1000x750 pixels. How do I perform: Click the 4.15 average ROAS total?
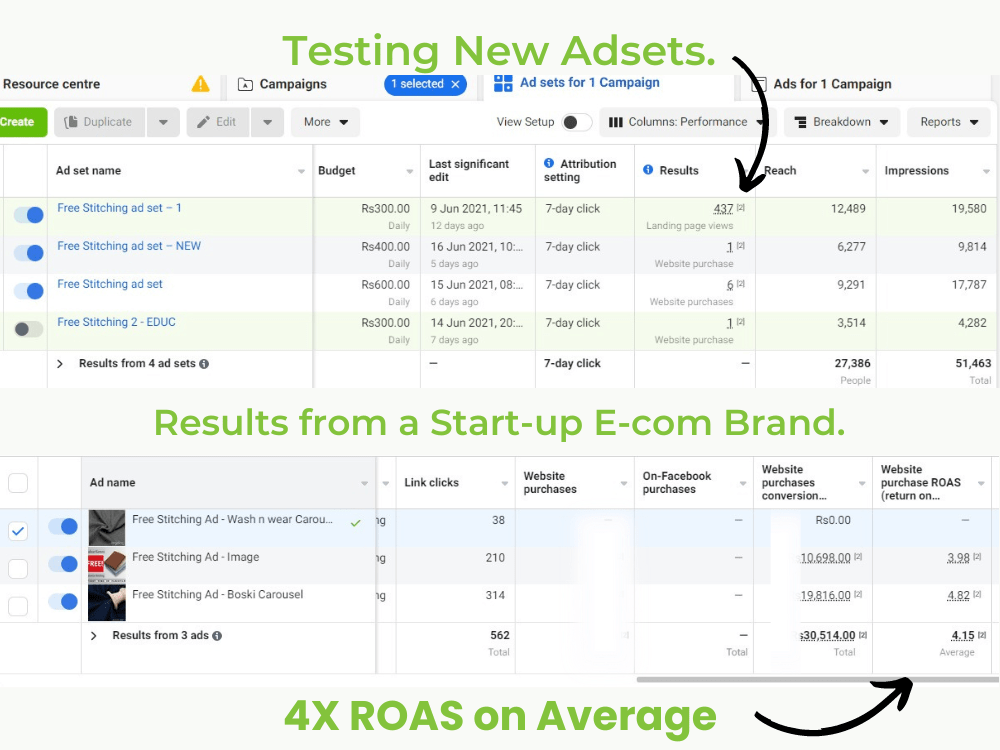963,635
